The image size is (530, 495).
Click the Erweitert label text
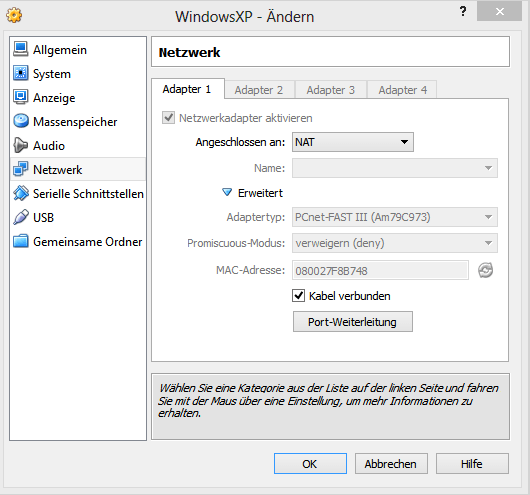[x=260, y=193]
